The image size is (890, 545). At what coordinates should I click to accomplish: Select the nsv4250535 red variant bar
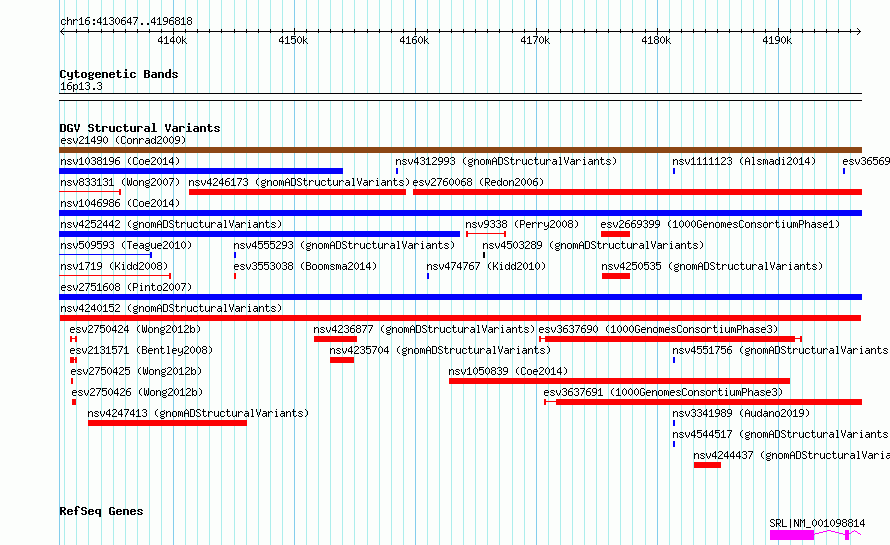616,276
